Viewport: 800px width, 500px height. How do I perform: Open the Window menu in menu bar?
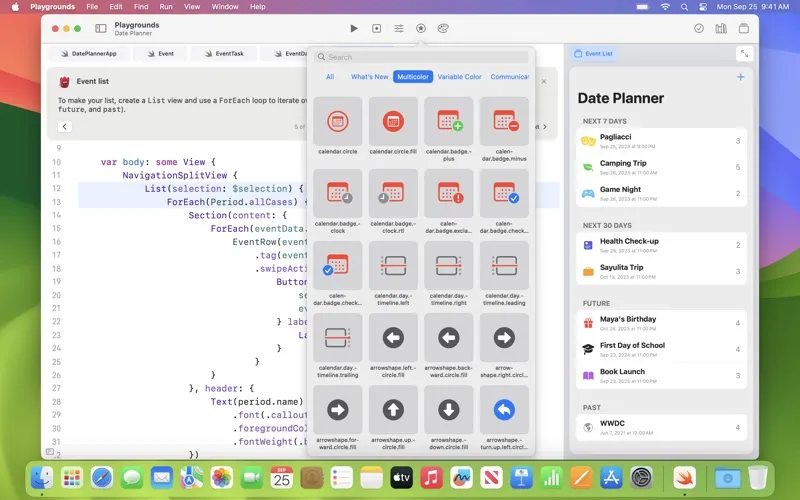click(225, 7)
